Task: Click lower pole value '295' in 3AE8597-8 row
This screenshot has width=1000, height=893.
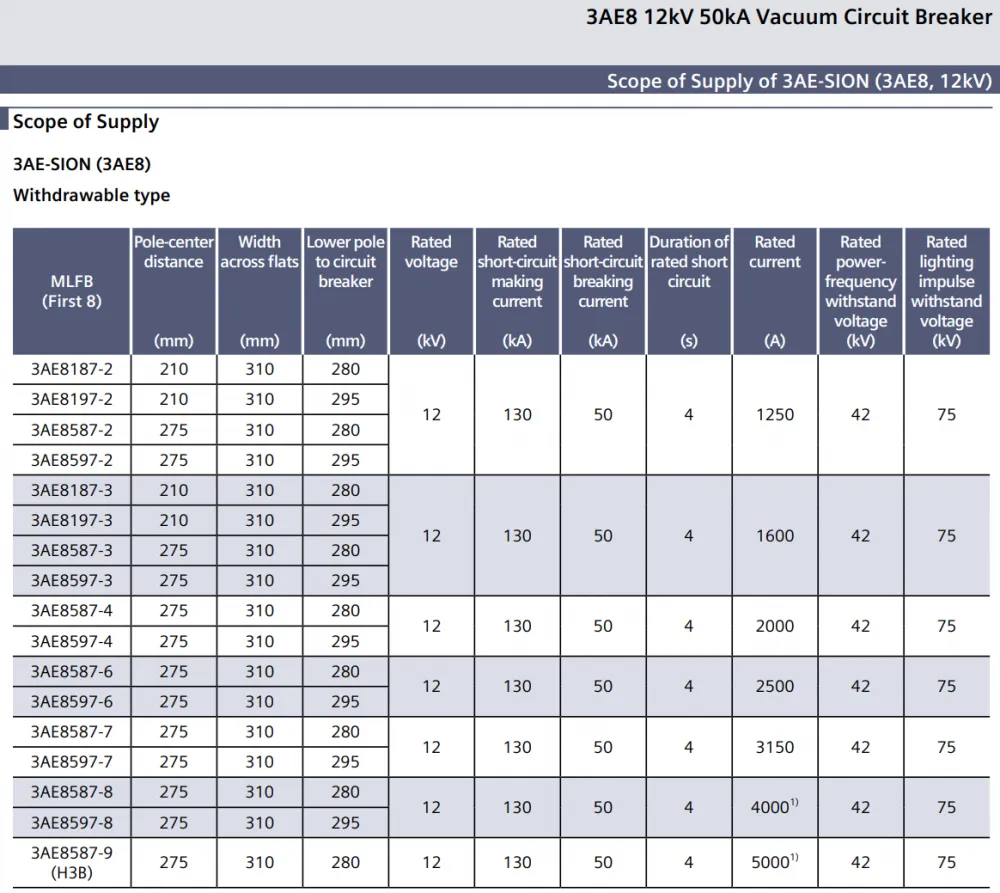Action: pos(346,823)
